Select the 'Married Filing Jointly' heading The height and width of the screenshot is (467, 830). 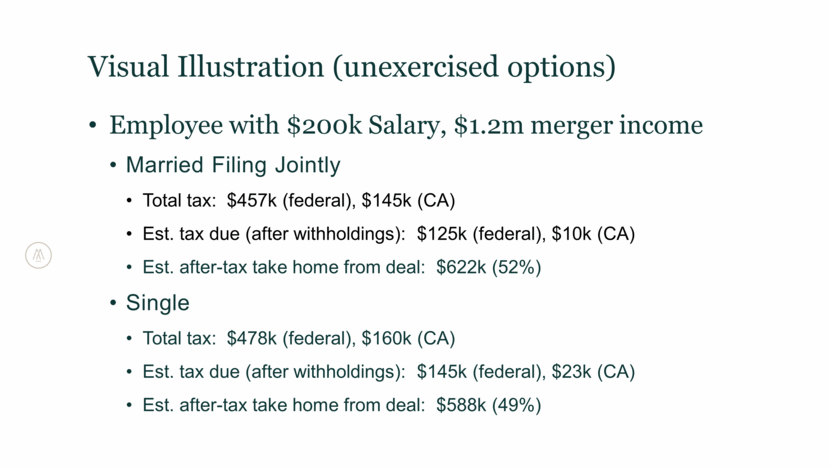click(233, 165)
